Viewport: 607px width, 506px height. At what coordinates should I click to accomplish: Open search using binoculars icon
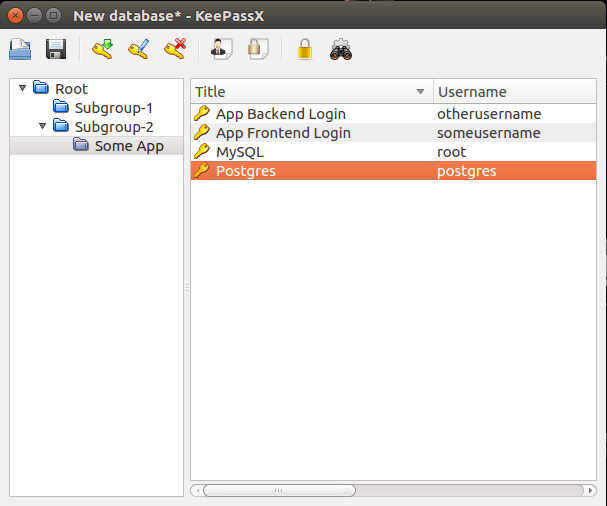(341, 49)
